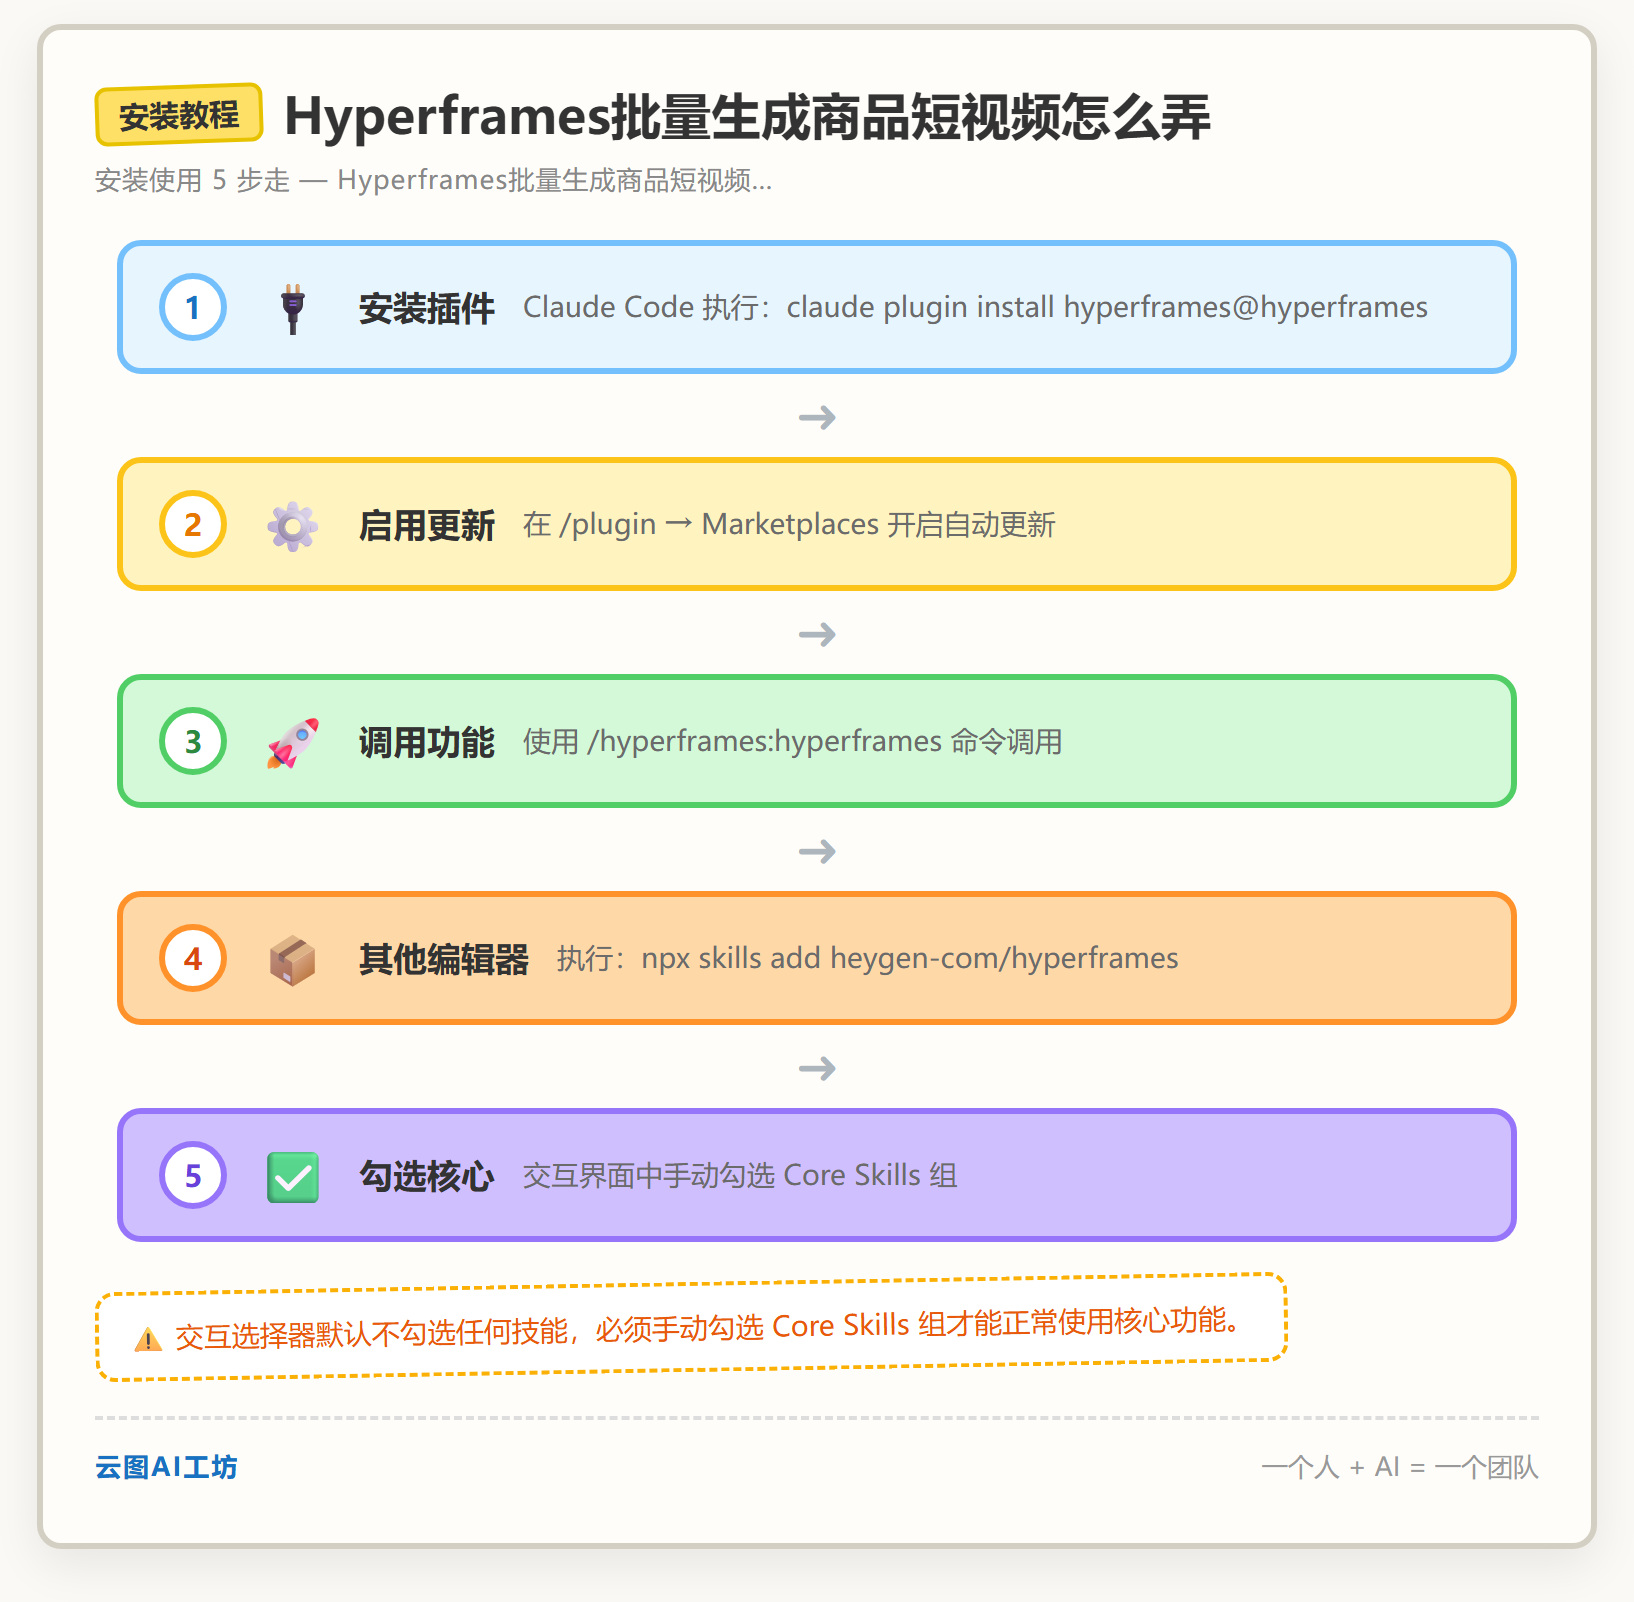Click the 勾选核心 step heading
Viewport: 1634px width, 1602px height.
click(427, 1176)
